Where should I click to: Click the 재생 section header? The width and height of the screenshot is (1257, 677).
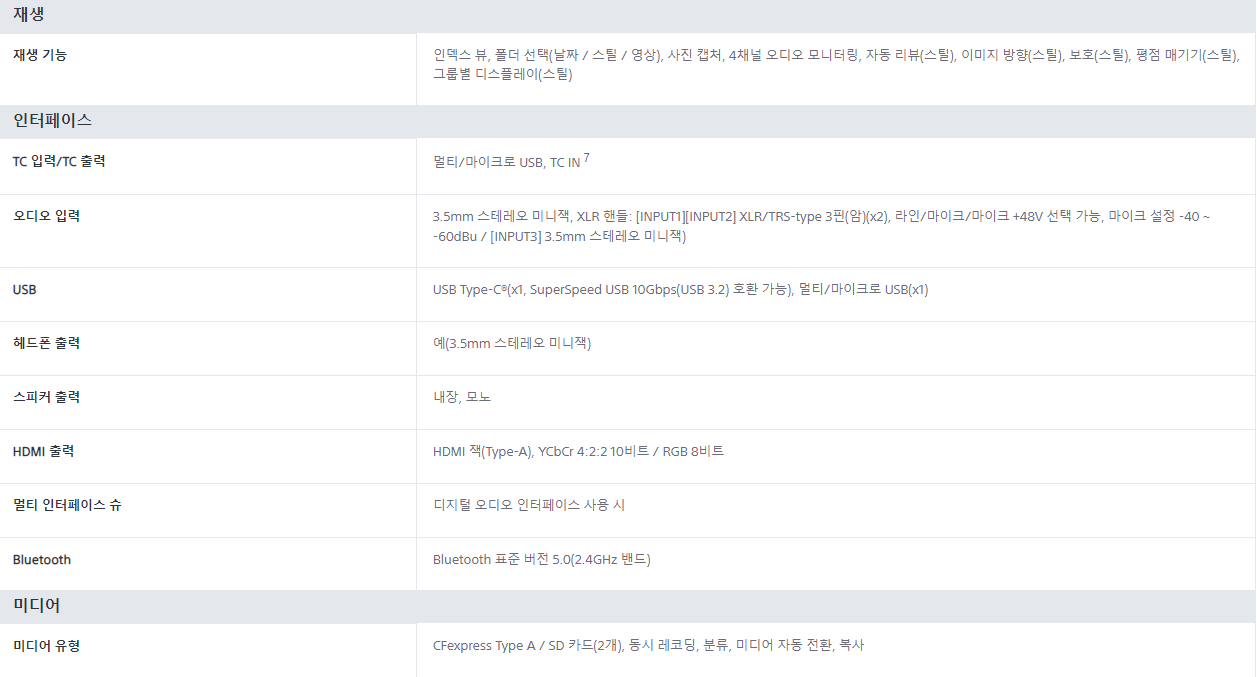pos(29,14)
